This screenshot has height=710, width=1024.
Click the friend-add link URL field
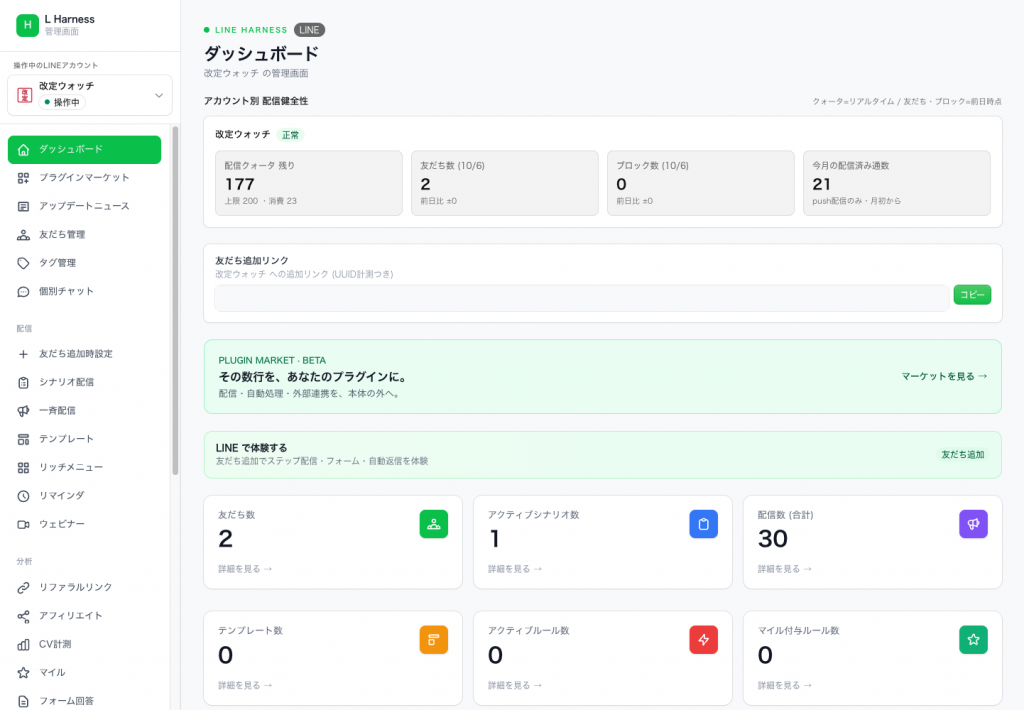coord(581,298)
